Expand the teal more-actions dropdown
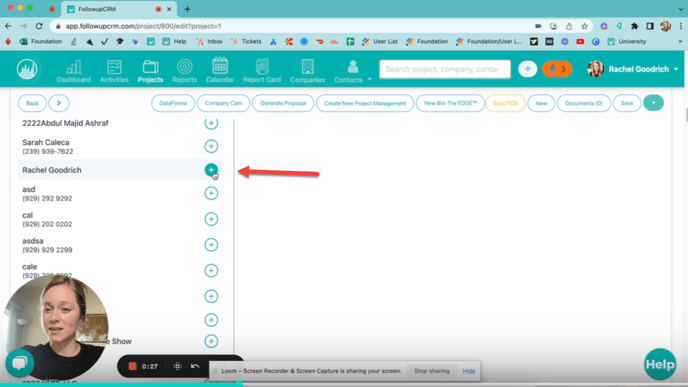 coord(653,103)
